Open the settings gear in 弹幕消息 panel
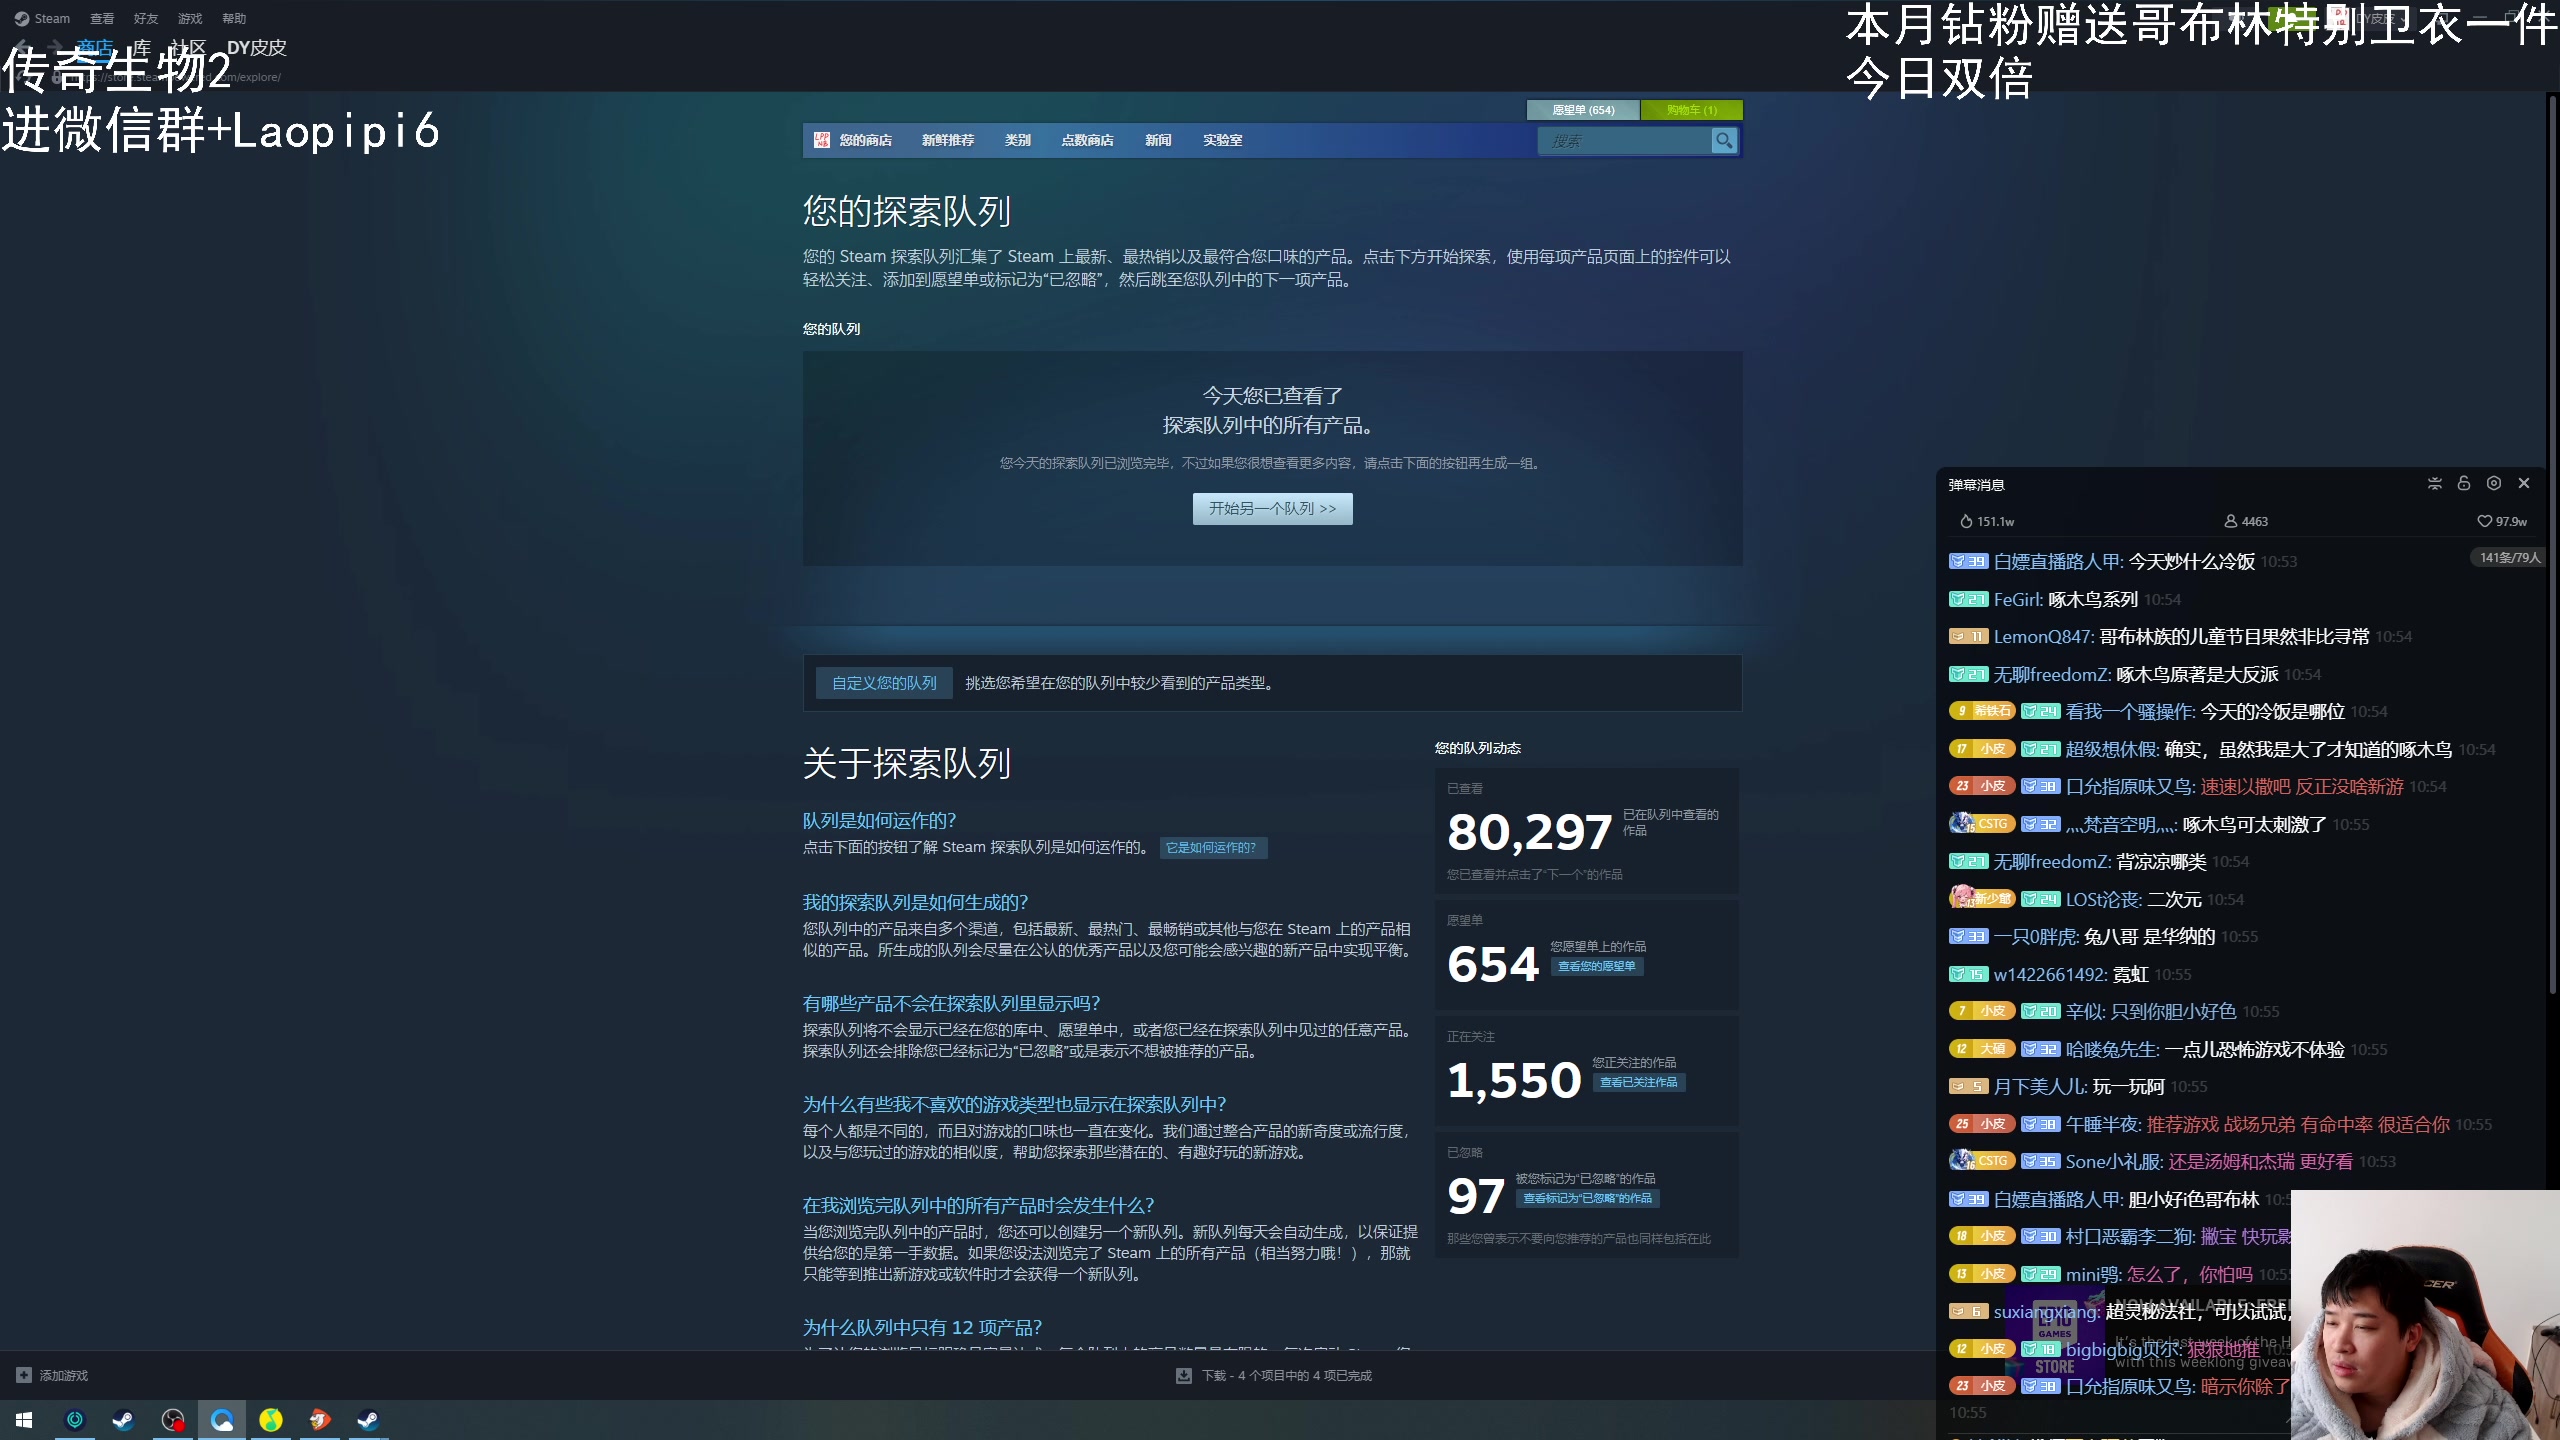Image resolution: width=2560 pixels, height=1440 pixels. click(2494, 484)
